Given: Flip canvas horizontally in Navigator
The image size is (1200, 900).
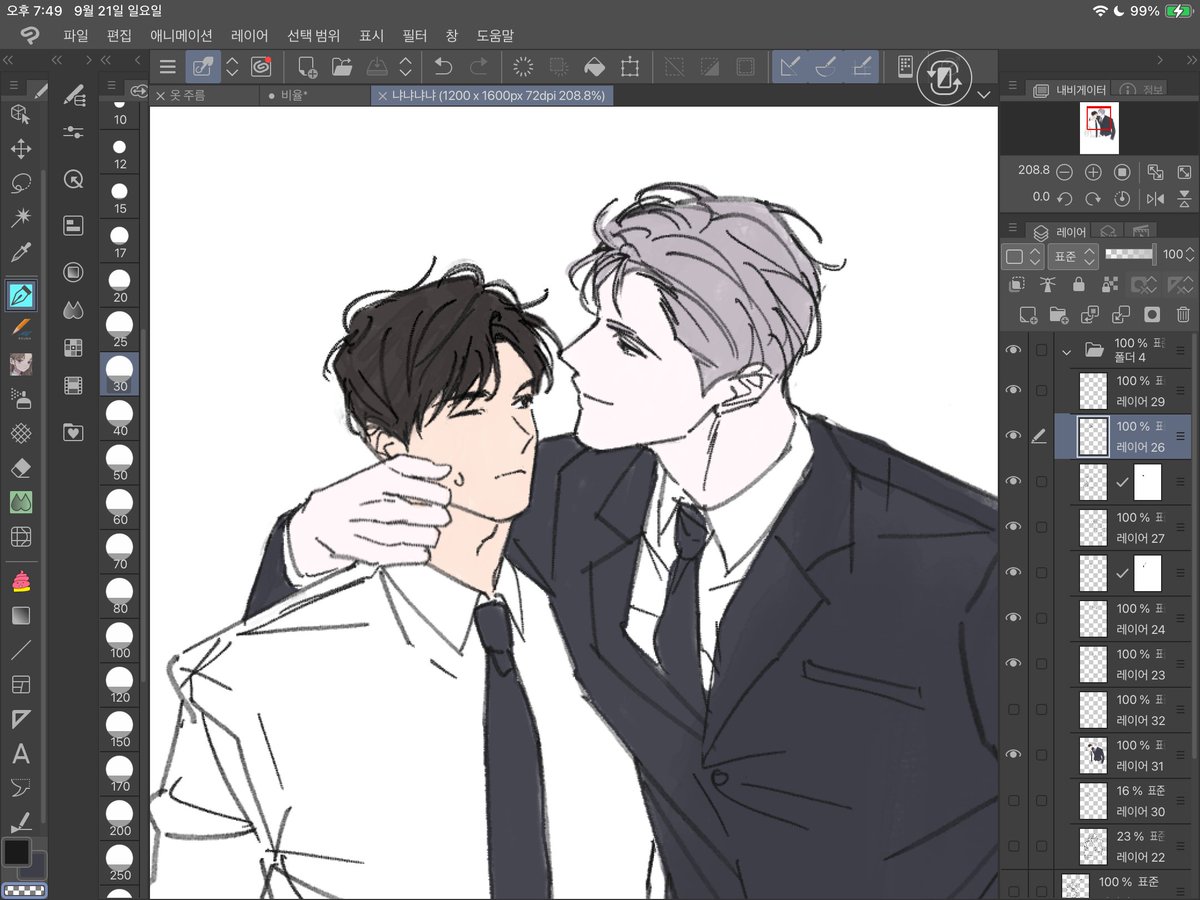Looking at the screenshot, I should (1156, 198).
